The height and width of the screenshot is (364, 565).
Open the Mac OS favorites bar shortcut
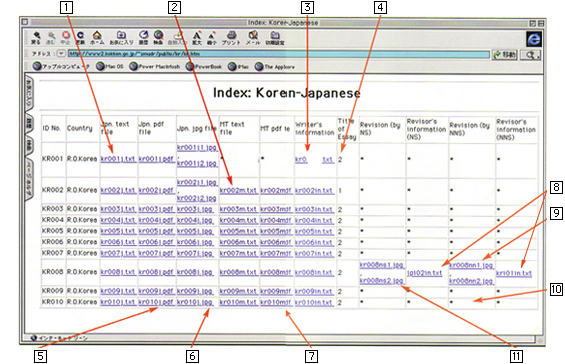[110, 66]
